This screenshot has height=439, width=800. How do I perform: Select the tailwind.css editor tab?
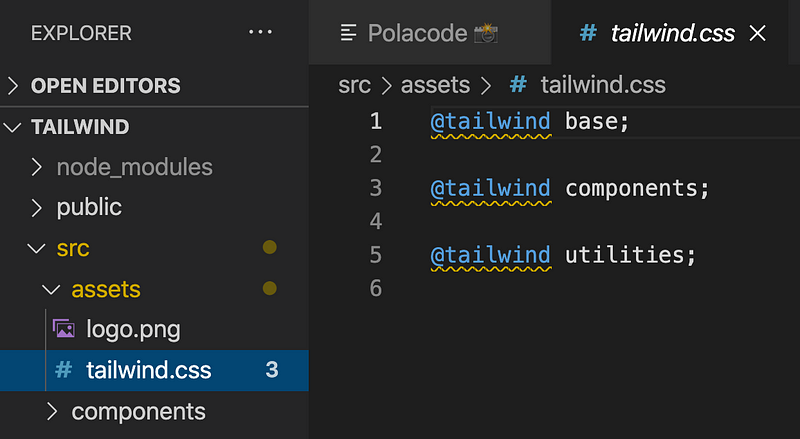click(x=672, y=33)
